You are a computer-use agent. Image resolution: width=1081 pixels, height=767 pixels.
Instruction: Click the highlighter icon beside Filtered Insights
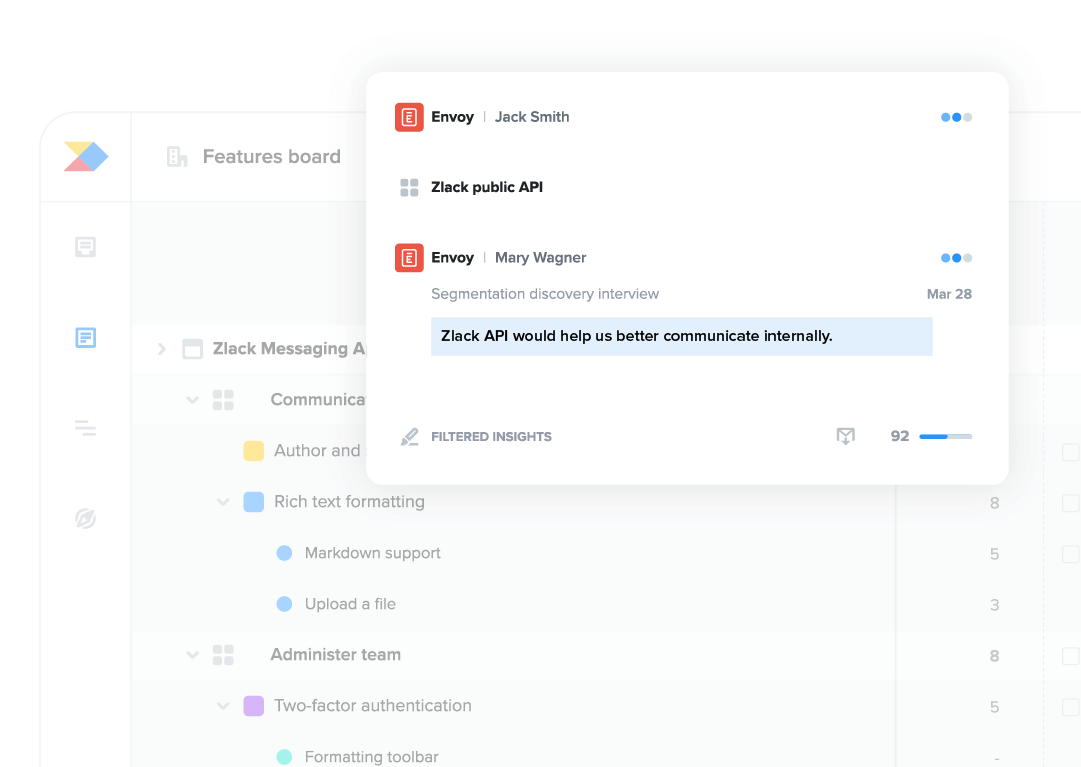410,436
